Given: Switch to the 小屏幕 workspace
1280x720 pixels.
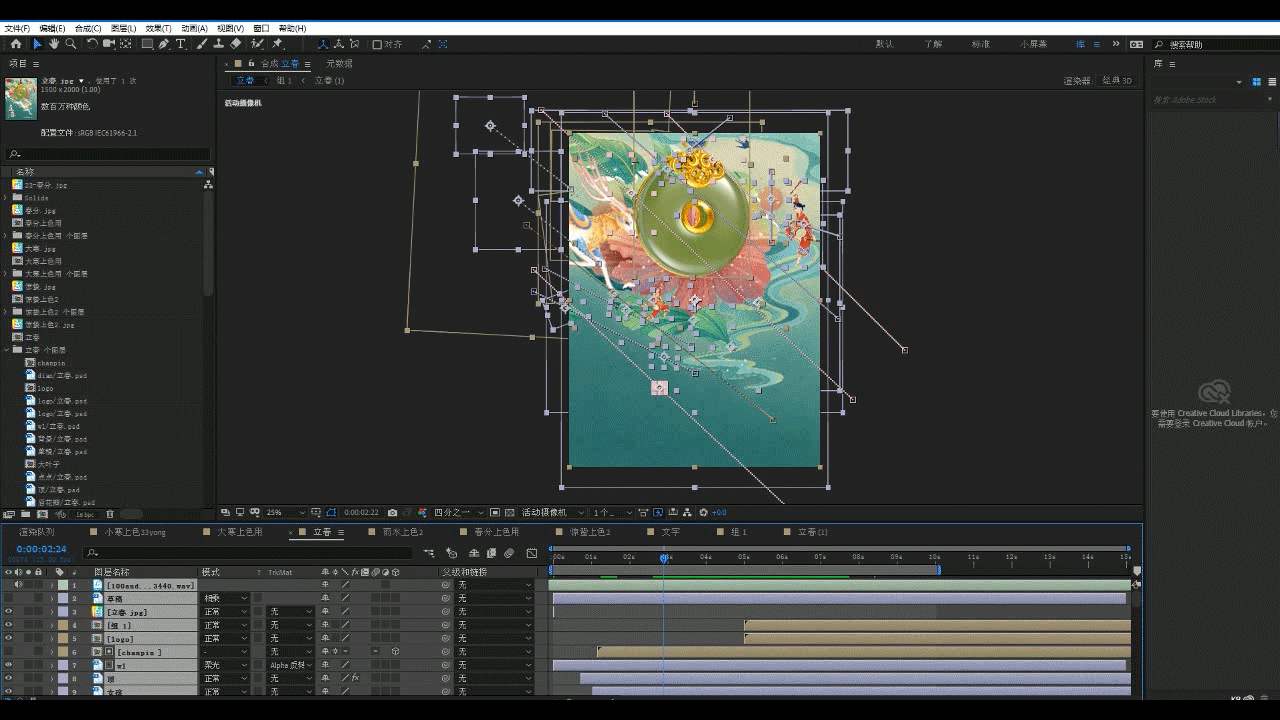Looking at the screenshot, I should coord(1034,44).
